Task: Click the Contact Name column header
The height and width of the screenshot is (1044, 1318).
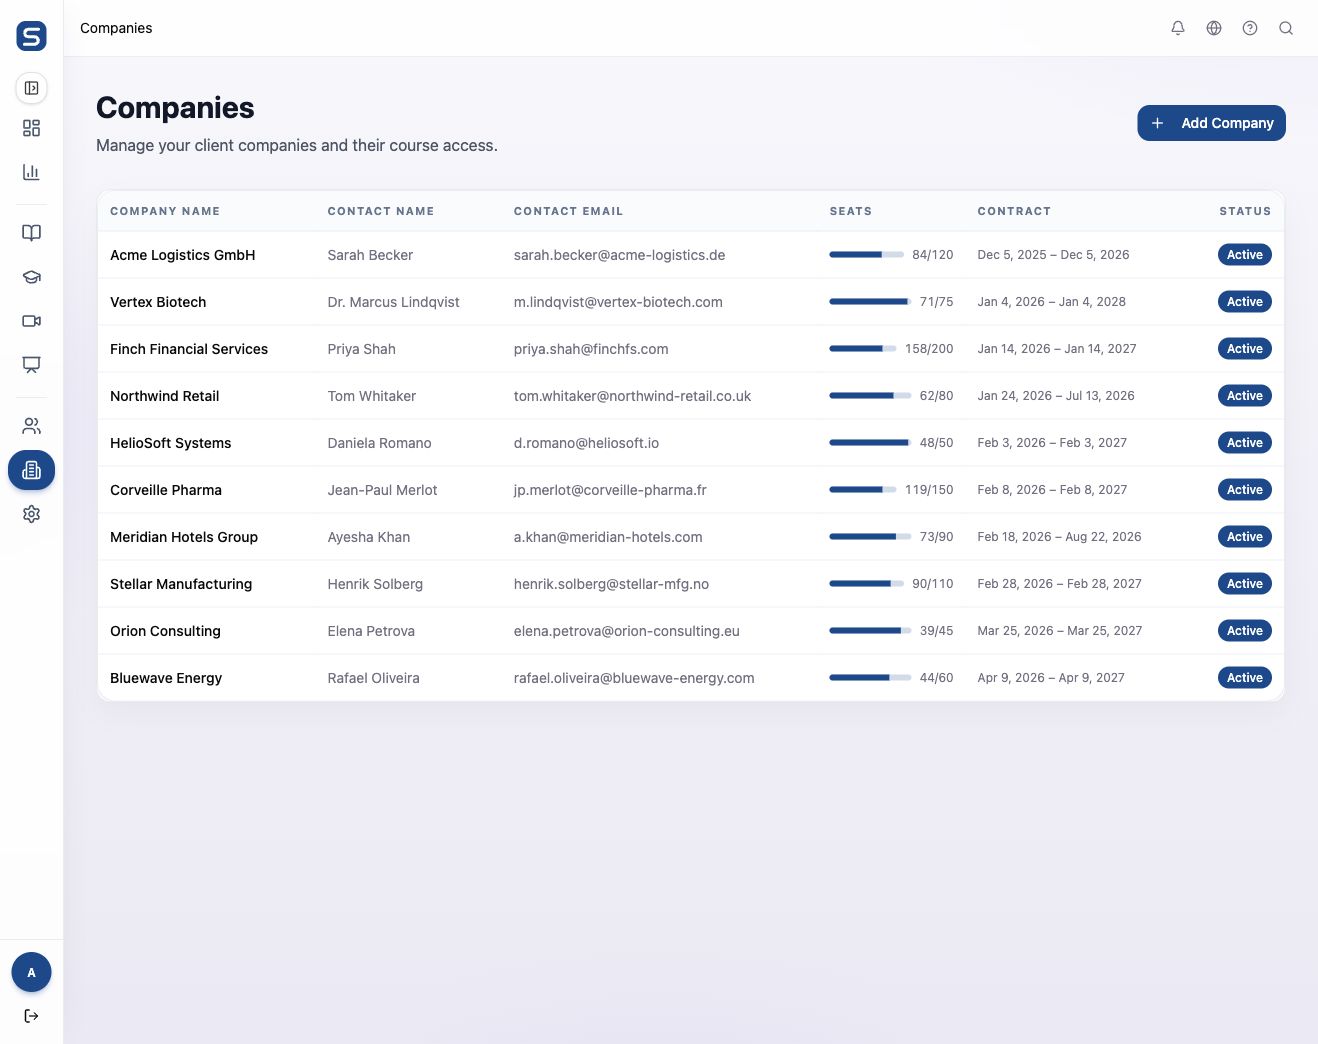Action: pos(381,211)
